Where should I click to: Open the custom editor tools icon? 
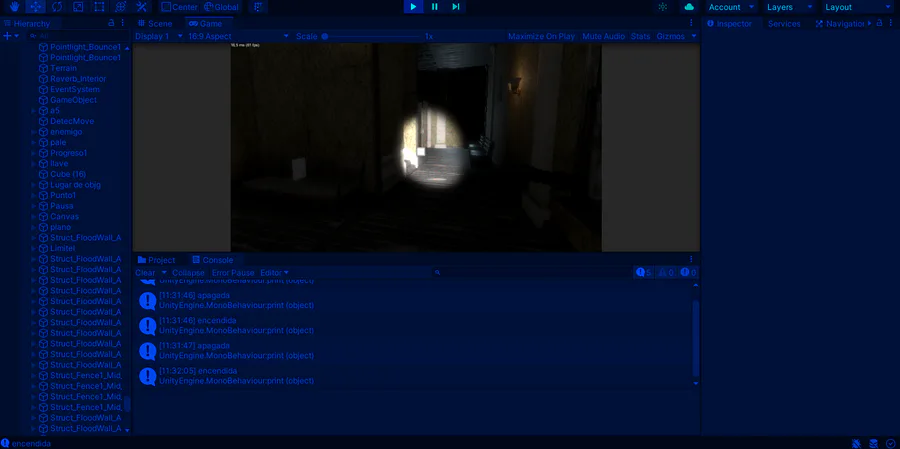click(142, 7)
